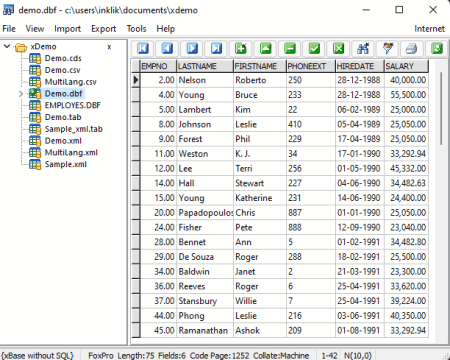The height and width of the screenshot is (360, 450).
Task: Click the MultiLang.csv table icon
Action: click(x=35, y=82)
